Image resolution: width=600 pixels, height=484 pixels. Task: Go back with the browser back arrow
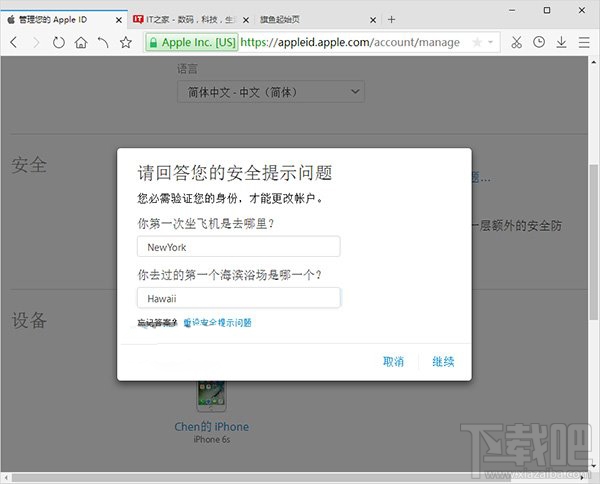click(x=14, y=42)
